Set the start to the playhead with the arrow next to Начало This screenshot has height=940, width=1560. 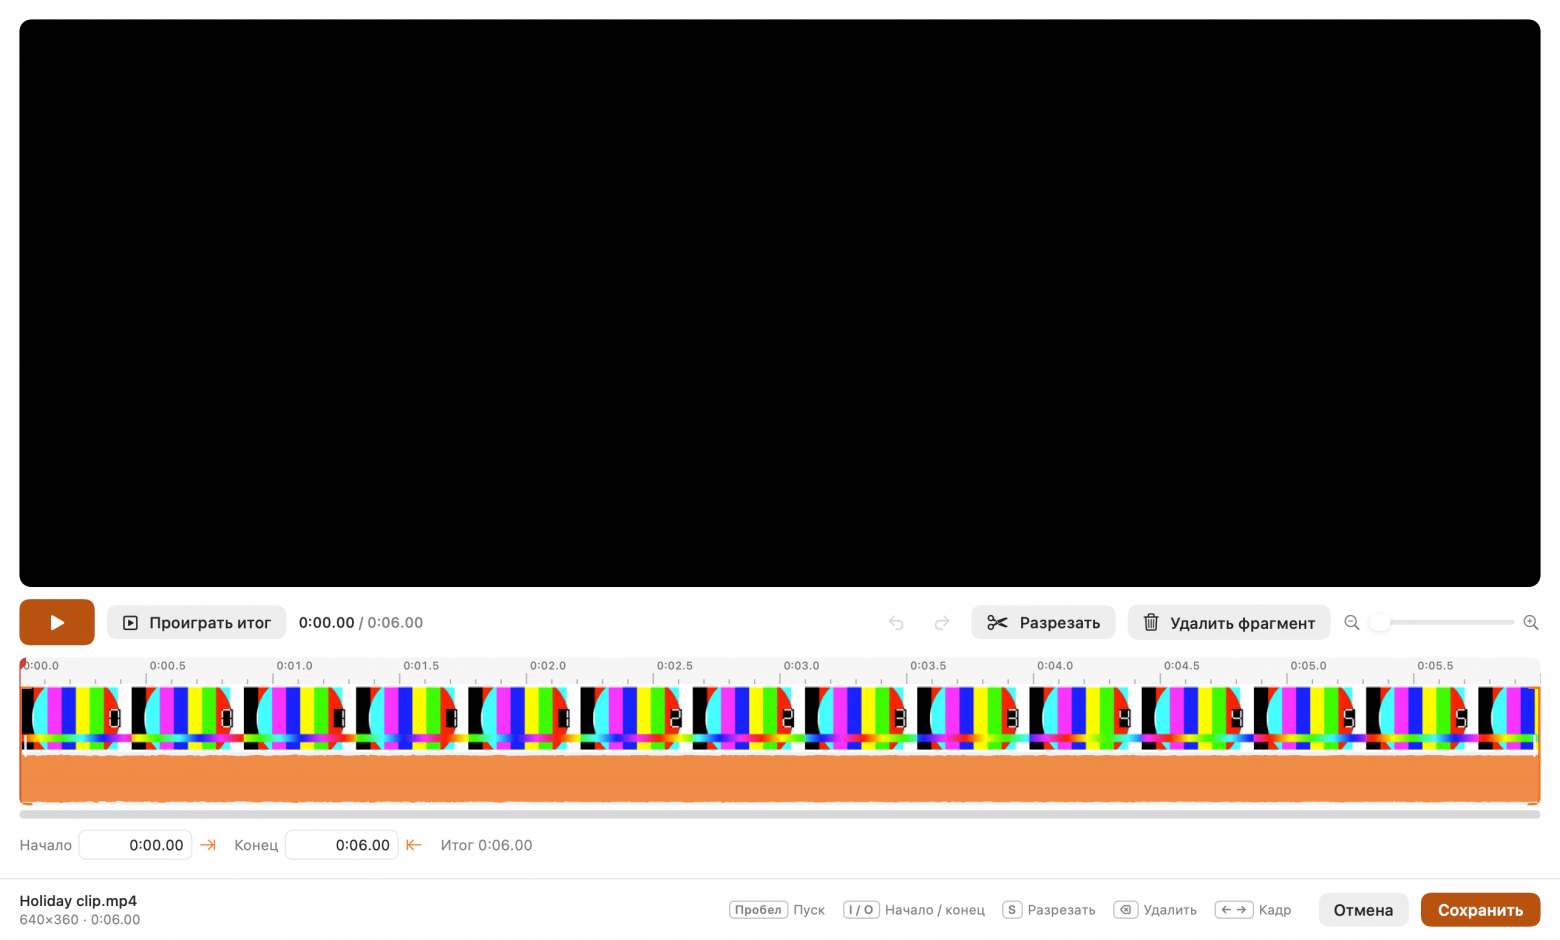[208, 845]
